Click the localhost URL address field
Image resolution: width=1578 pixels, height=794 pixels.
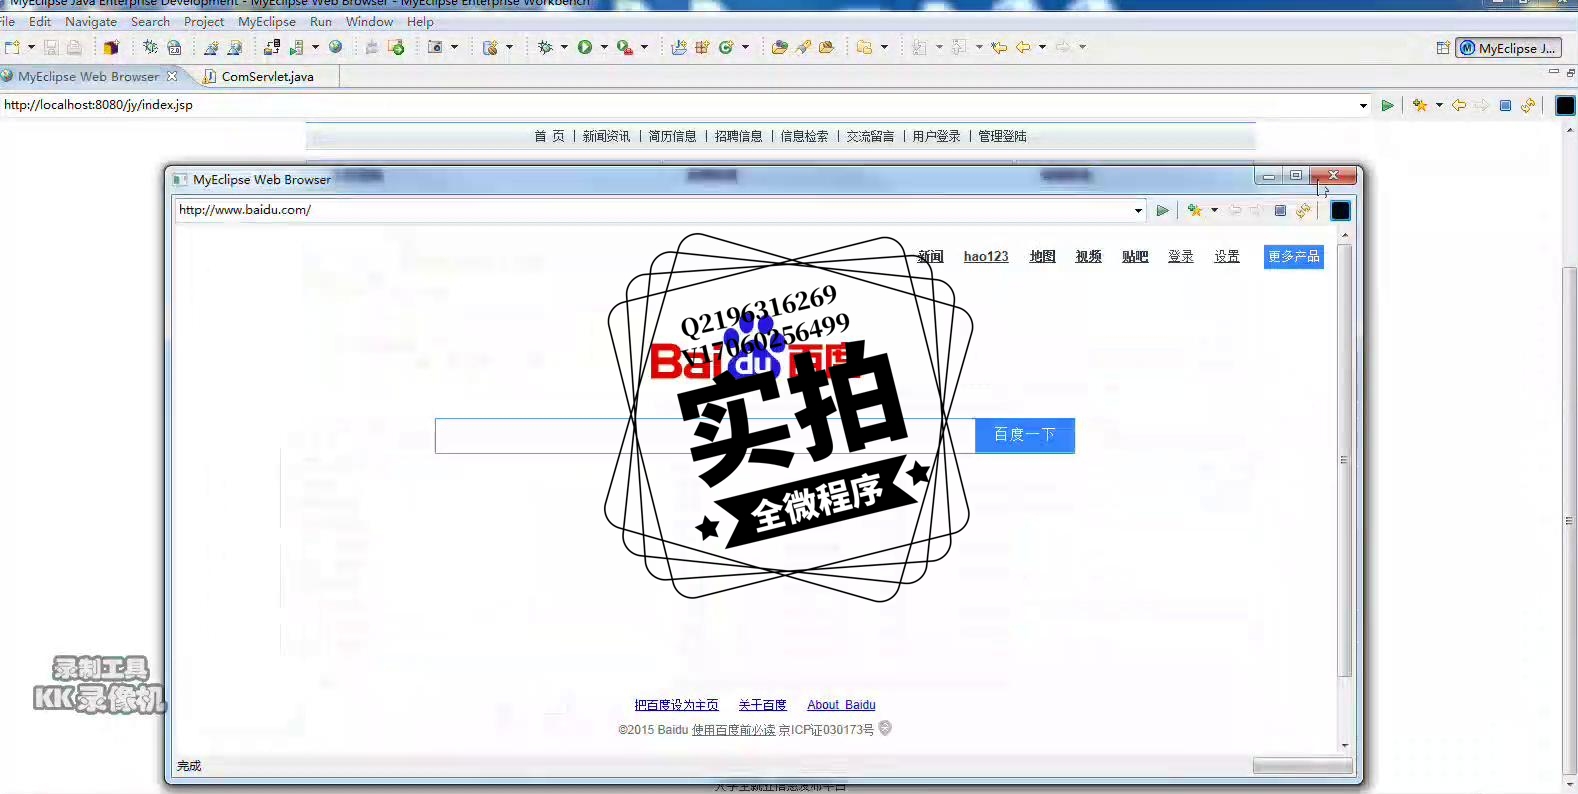pyautogui.click(x=680, y=105)
